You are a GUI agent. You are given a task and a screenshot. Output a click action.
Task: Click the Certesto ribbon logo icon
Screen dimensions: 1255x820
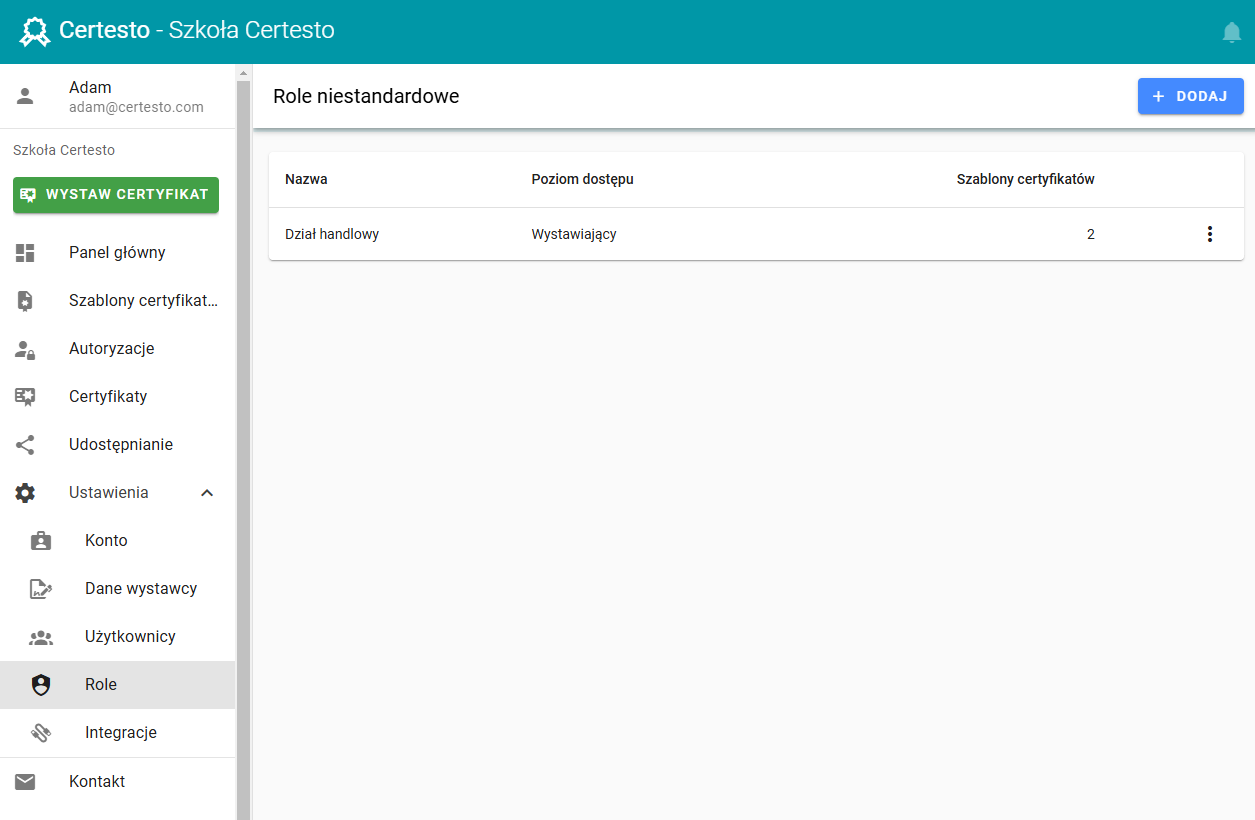35,32
